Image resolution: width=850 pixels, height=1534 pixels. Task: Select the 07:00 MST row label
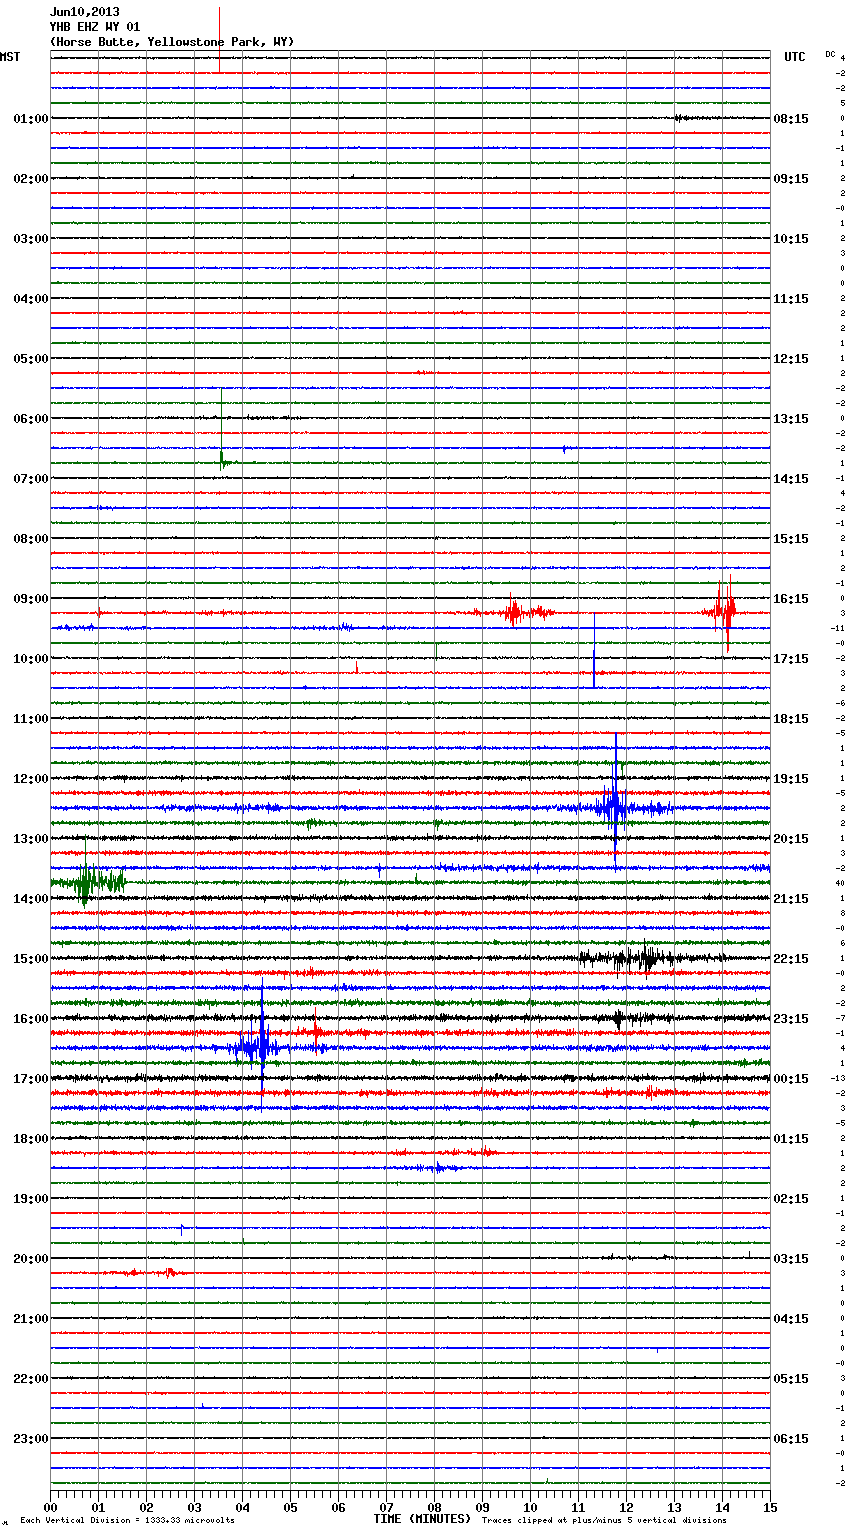pos(30,479)
